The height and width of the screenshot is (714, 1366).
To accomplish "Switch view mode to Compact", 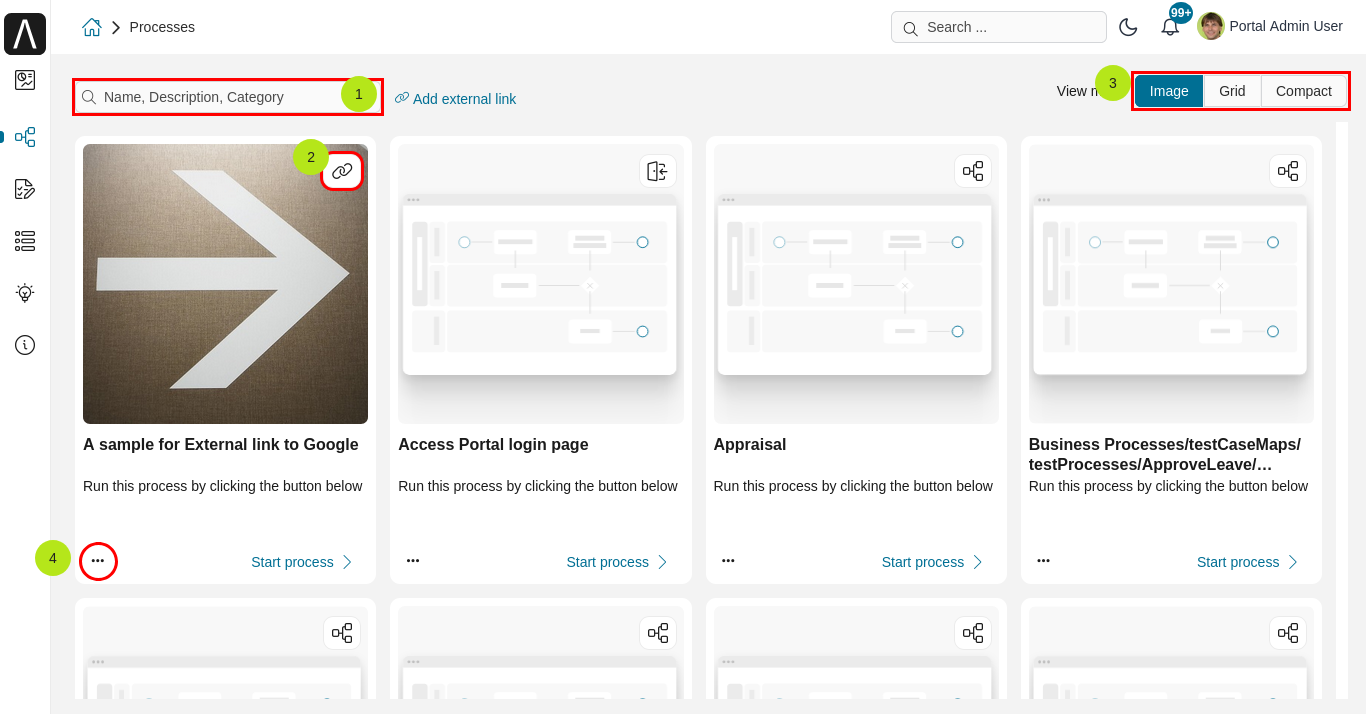I will pos(1304,91).
